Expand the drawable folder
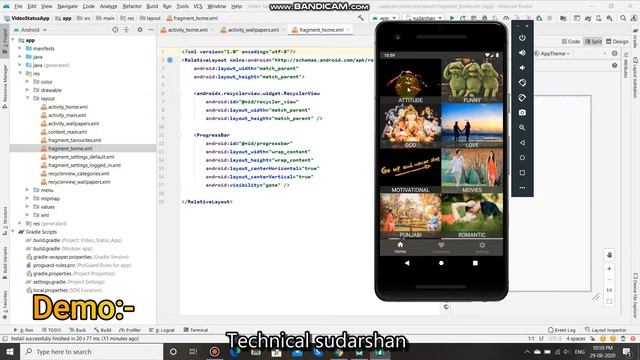This screenshot has width=640, height=360. 27,90
